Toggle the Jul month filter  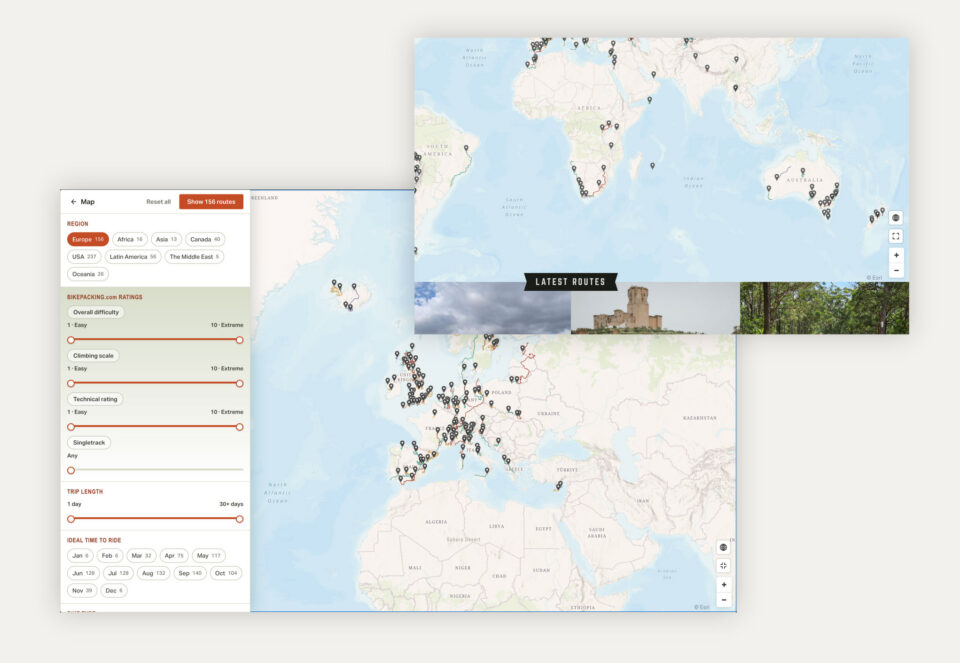(118, 574)
